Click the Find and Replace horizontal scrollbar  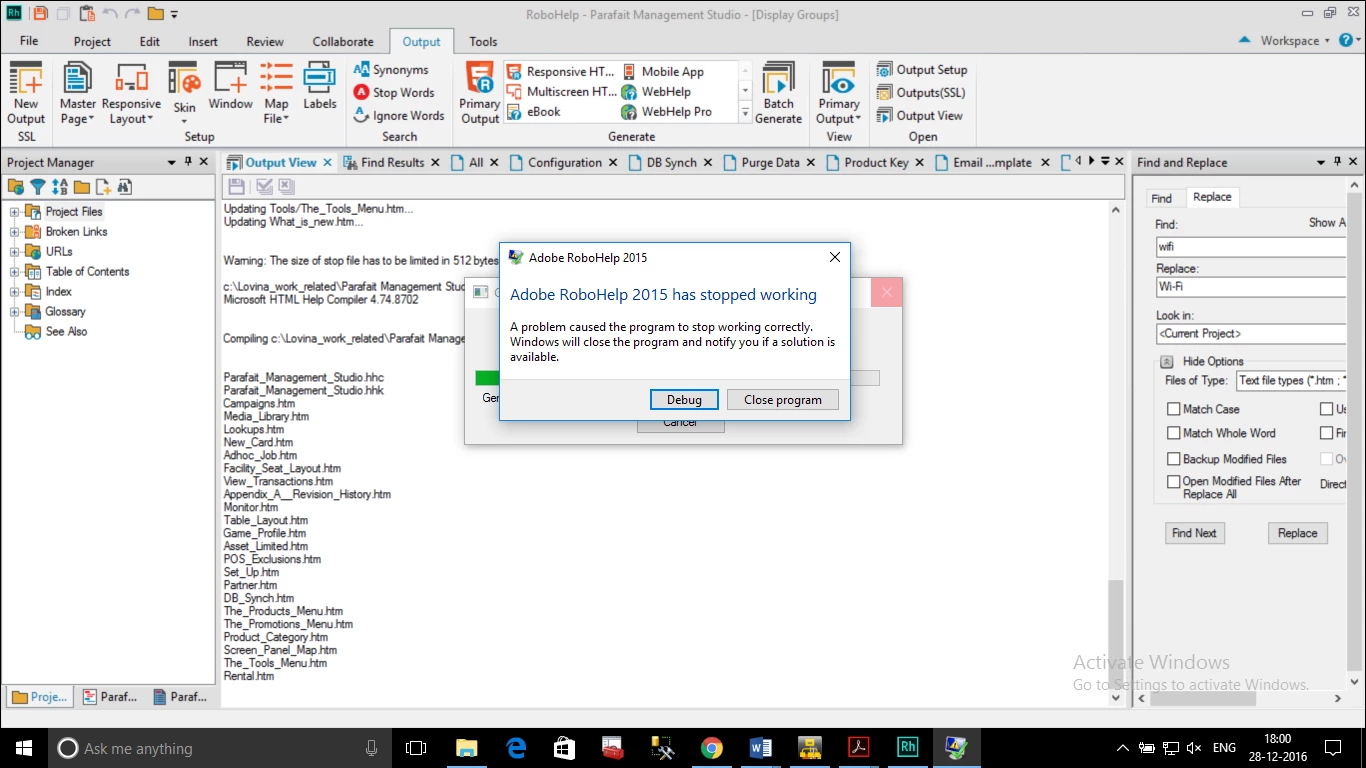[x=1240, y=699]
